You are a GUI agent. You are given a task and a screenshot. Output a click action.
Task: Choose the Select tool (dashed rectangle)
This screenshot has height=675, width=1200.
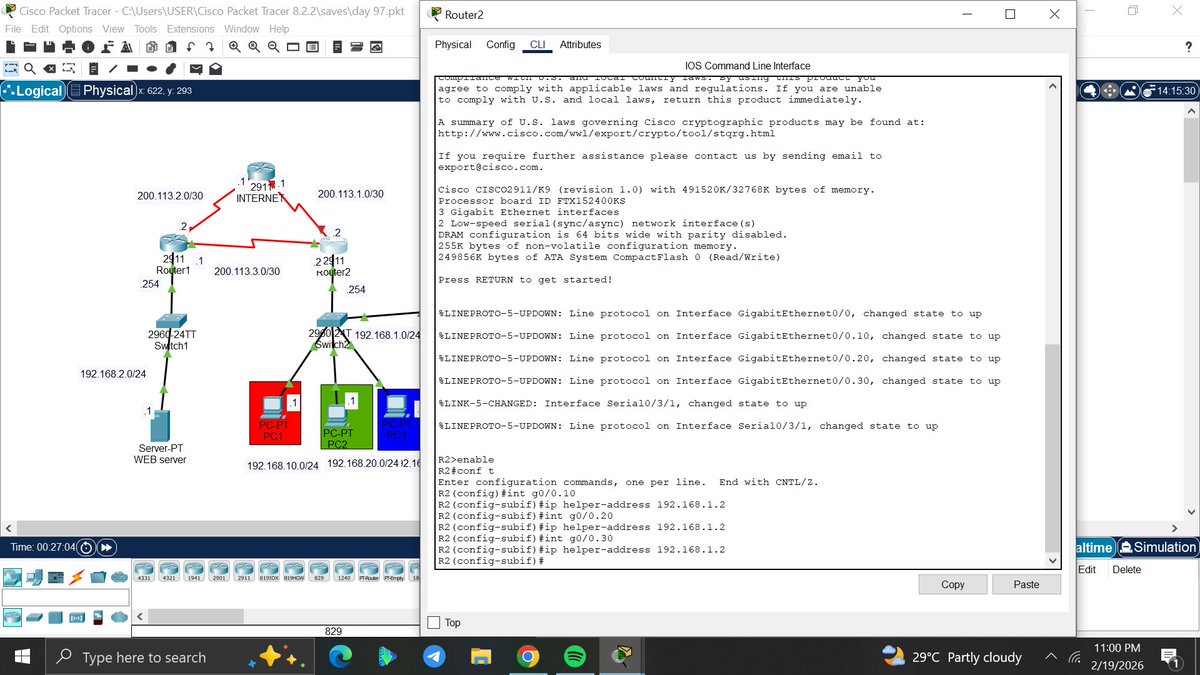tap(11, 69)
